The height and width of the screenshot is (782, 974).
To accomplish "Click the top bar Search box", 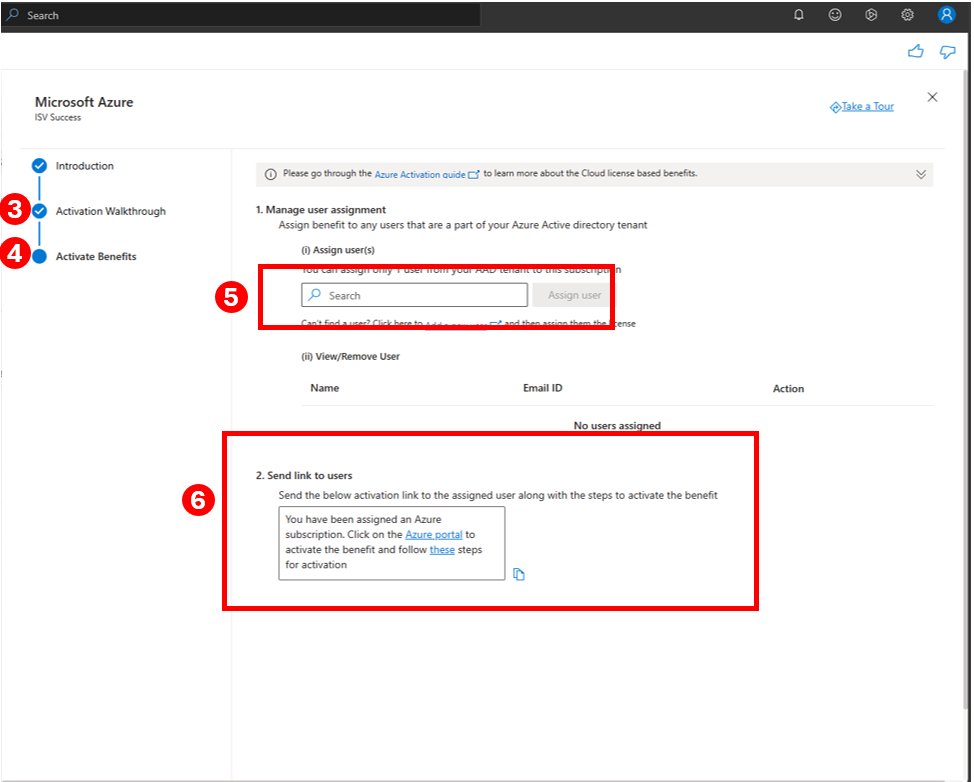I will pos(241,15).
